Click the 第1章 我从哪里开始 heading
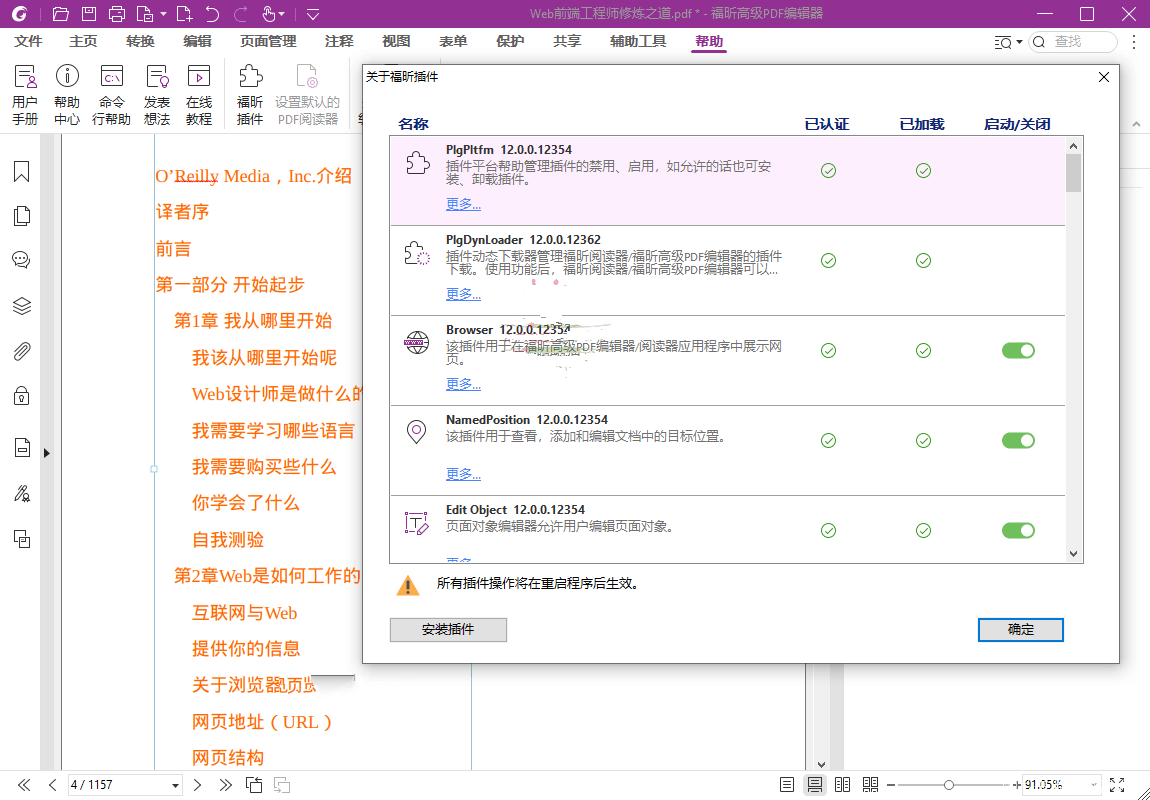 click(x=253, y=321)
